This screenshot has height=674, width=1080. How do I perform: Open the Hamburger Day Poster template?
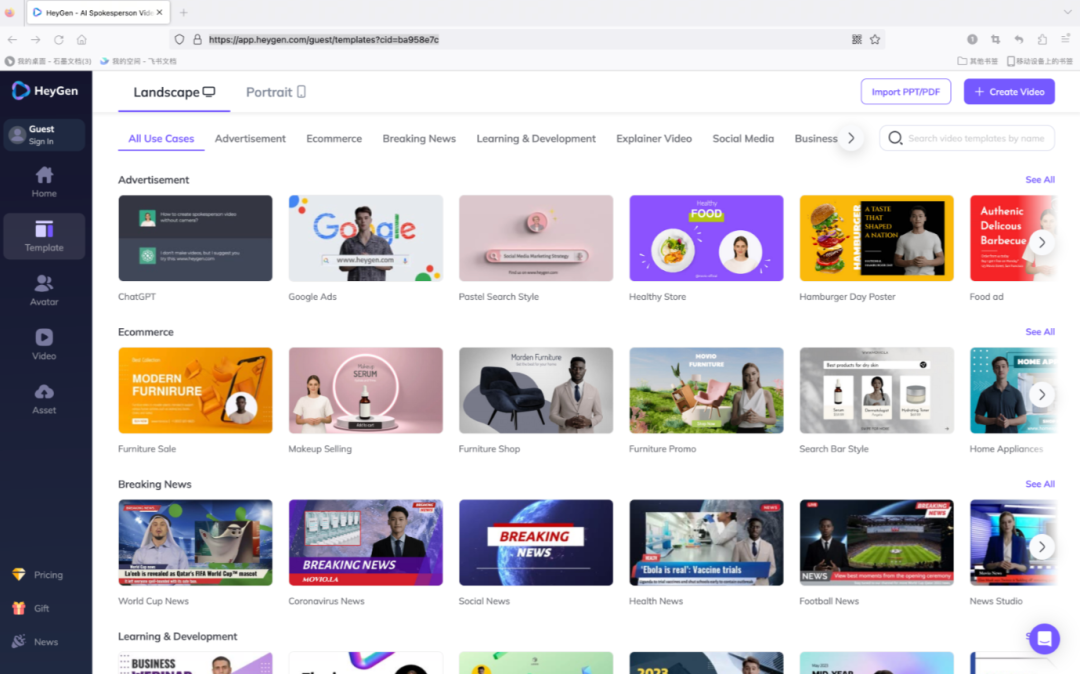[x=876, y=238]
